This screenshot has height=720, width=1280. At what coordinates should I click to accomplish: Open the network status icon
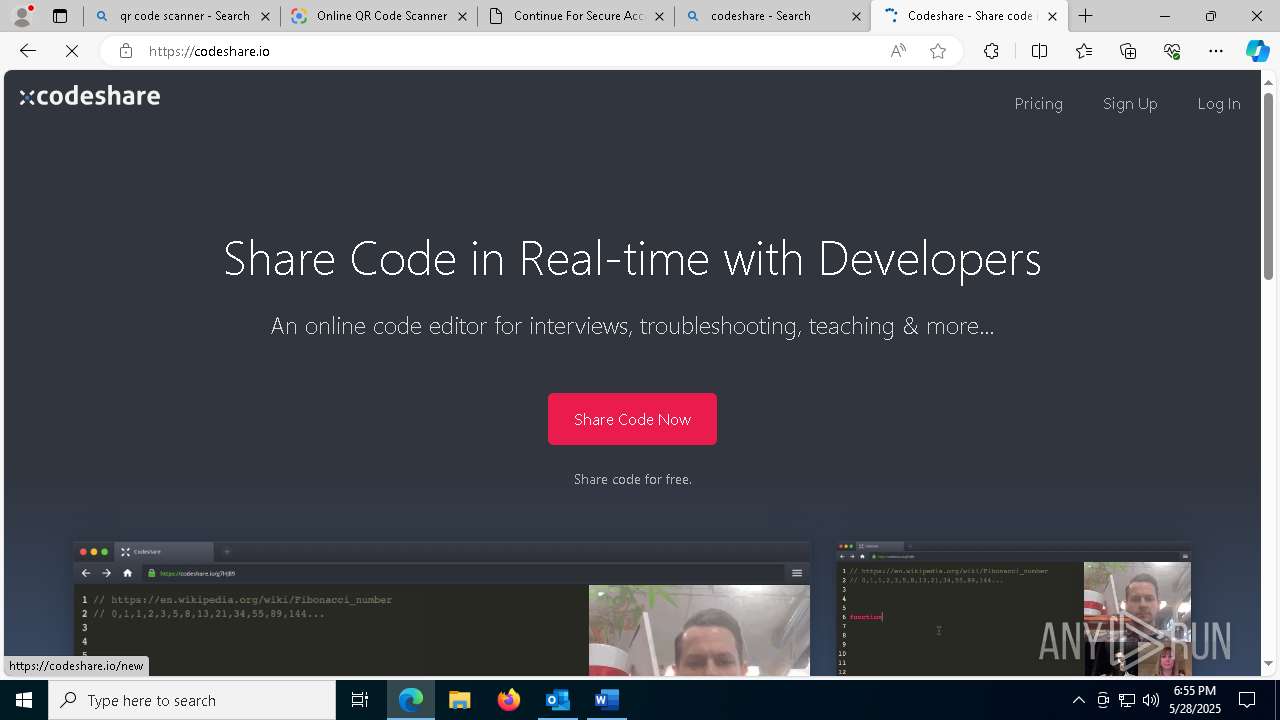[1127, 700]
